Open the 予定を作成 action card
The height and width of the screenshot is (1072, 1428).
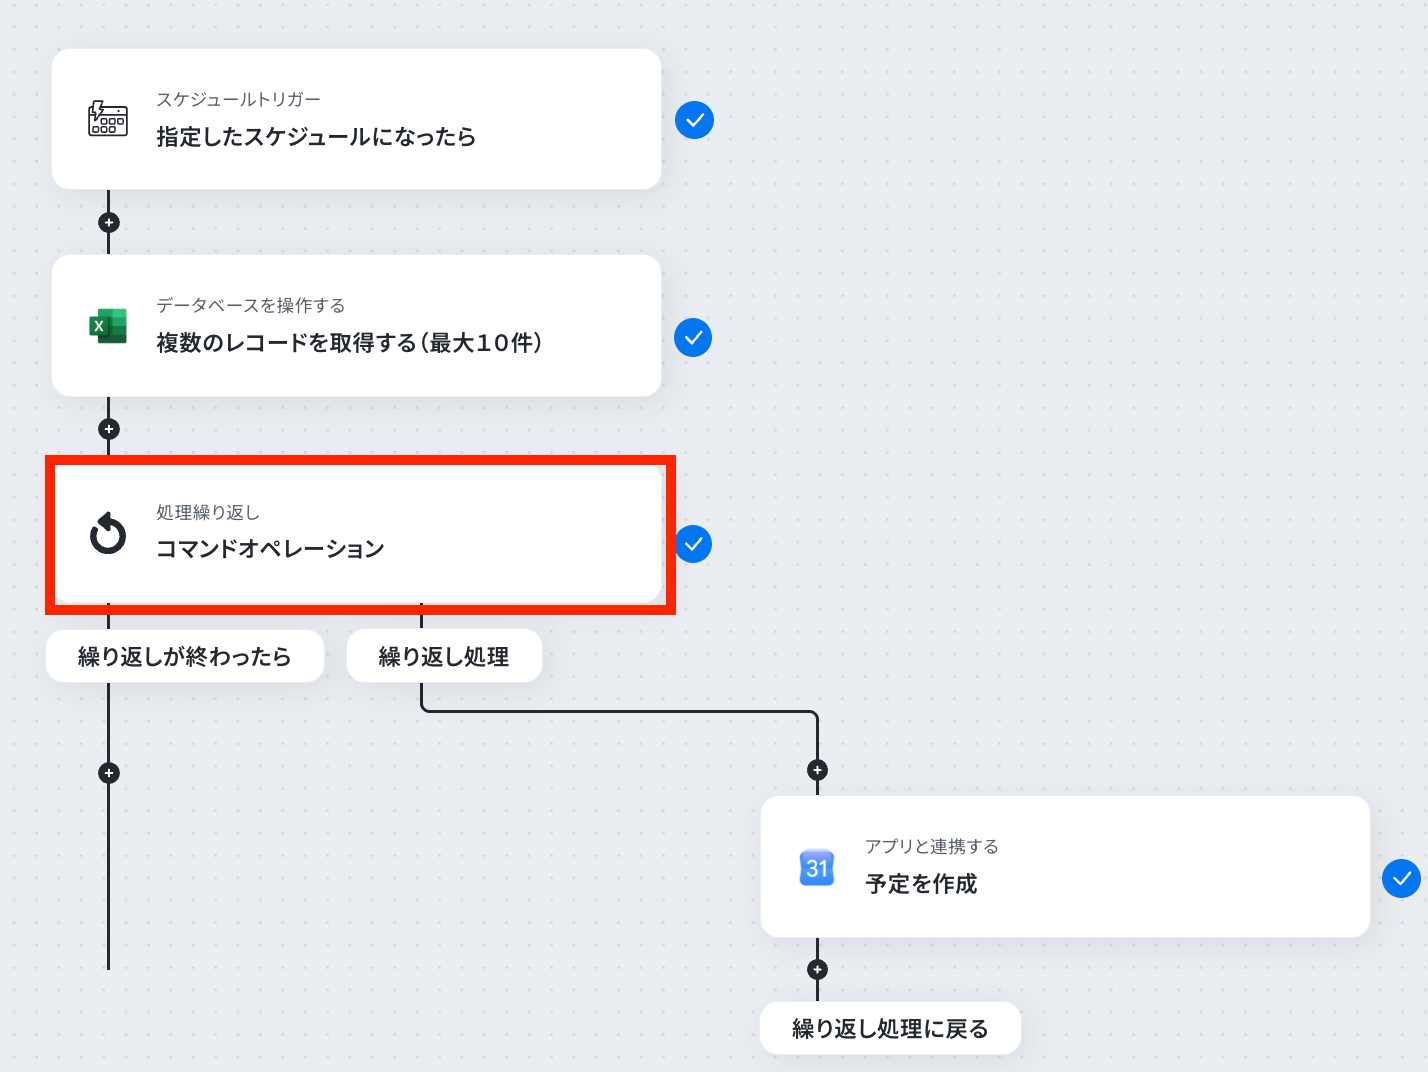(x=1065, y=866)
